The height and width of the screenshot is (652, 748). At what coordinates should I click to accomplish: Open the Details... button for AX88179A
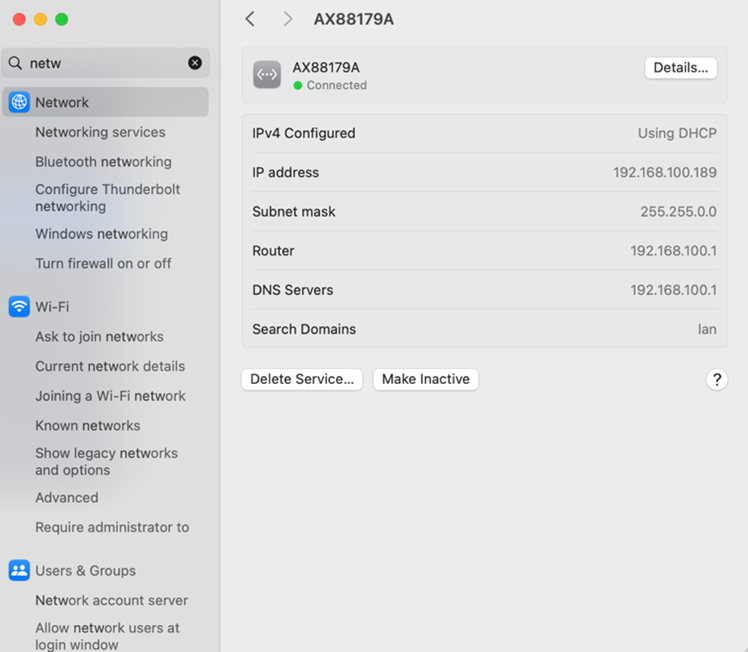tap(680, 68)
